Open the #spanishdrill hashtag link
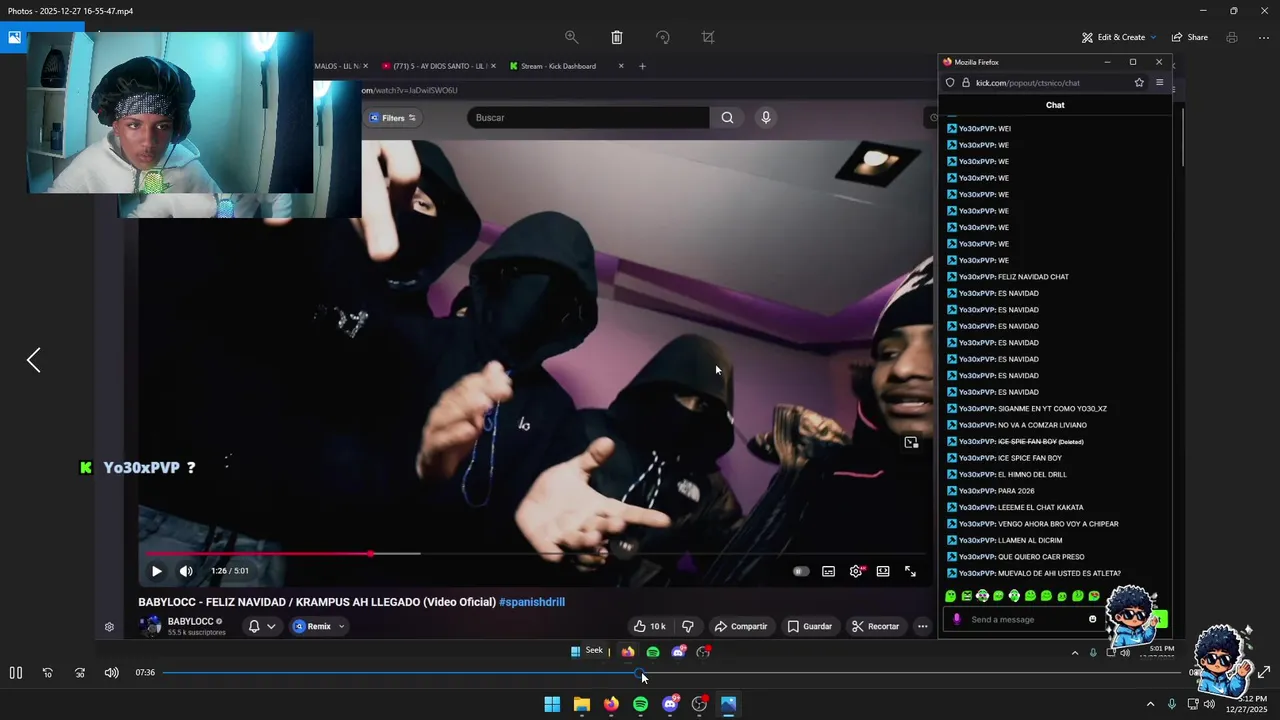This screenshot has width=1280, height=720. (532, 602)
